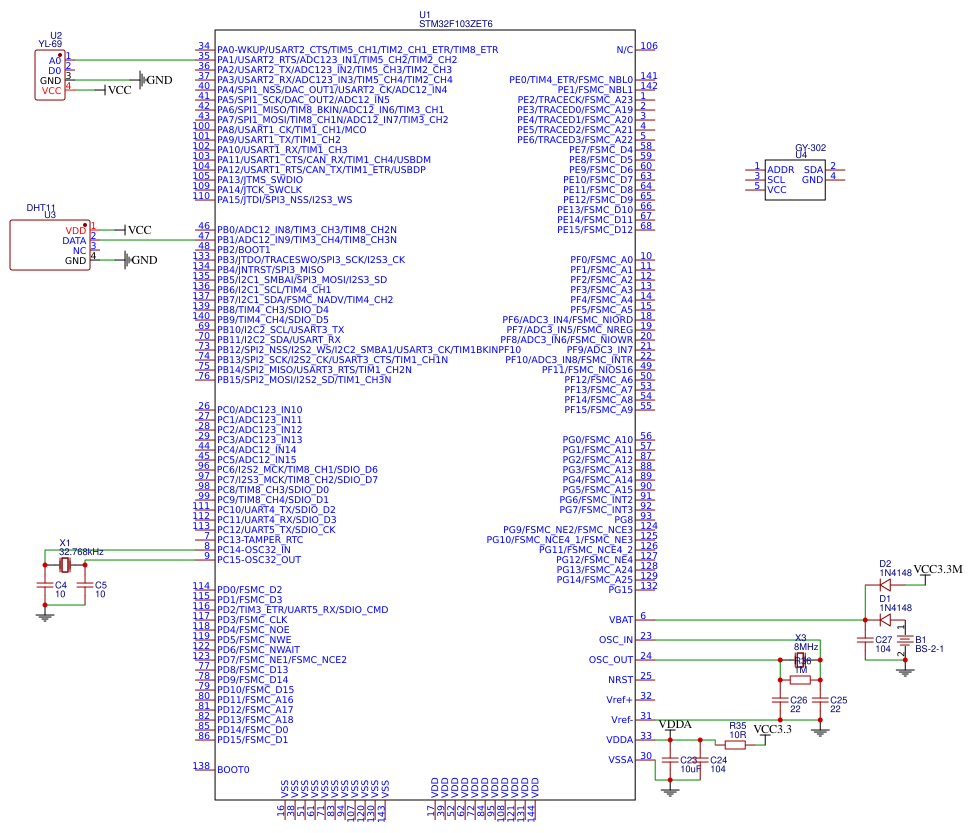Image resolution: width=975 pixels, height=833 pixels.
Task: Select the GND symbol beside DHT11 module
Action: (127, 260)
